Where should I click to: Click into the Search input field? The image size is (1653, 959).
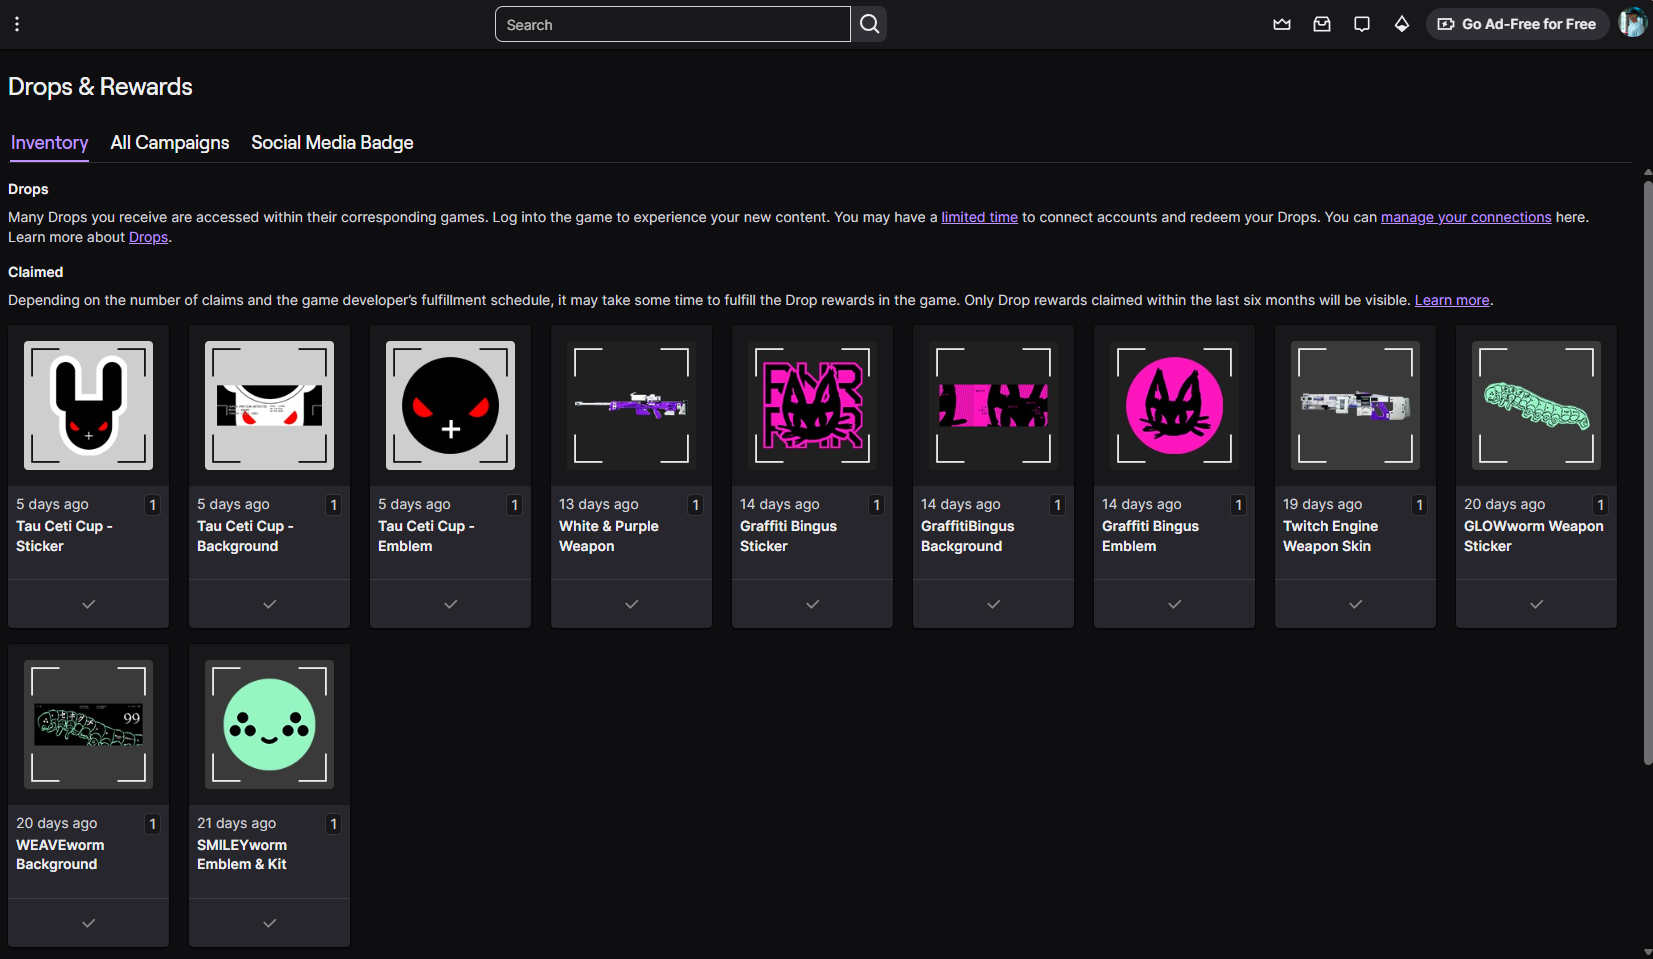(x=672, y=24)
